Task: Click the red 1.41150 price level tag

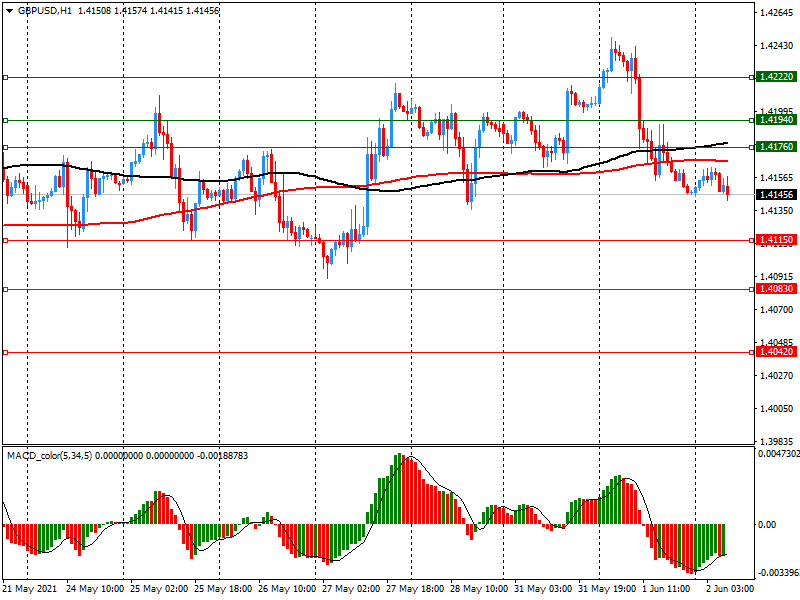Action: (777, 240)
